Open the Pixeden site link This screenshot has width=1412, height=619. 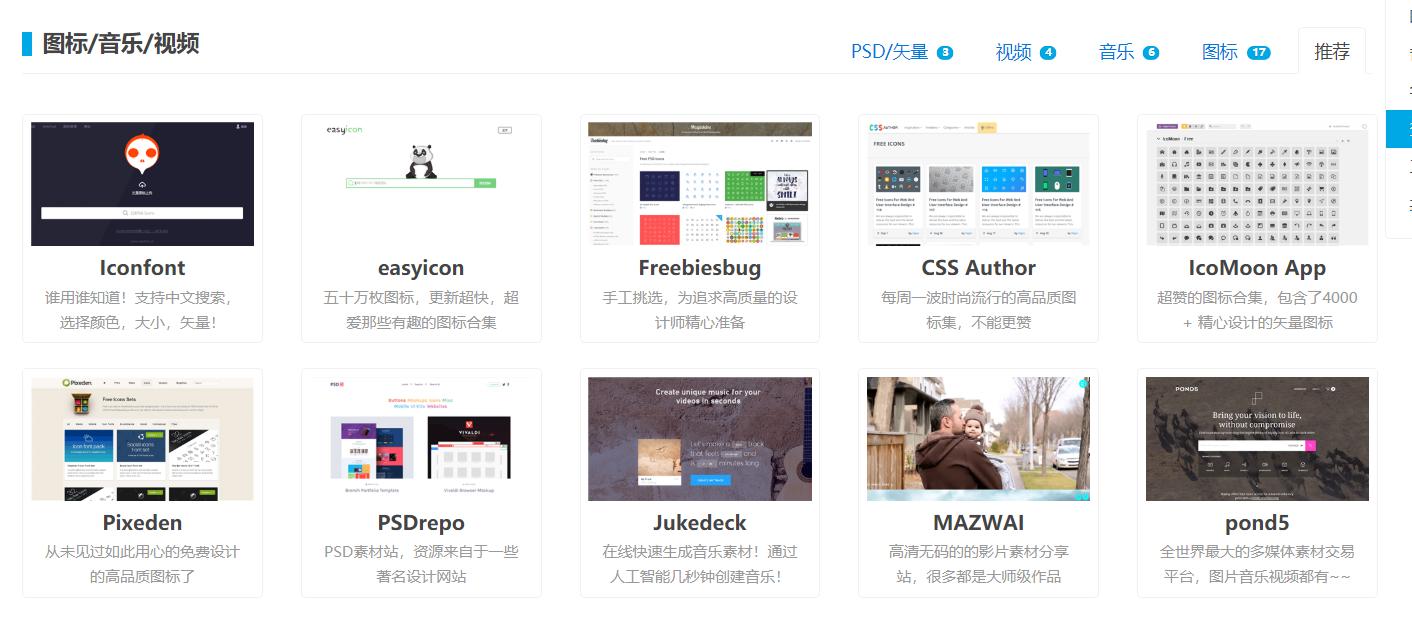(141, 522)
